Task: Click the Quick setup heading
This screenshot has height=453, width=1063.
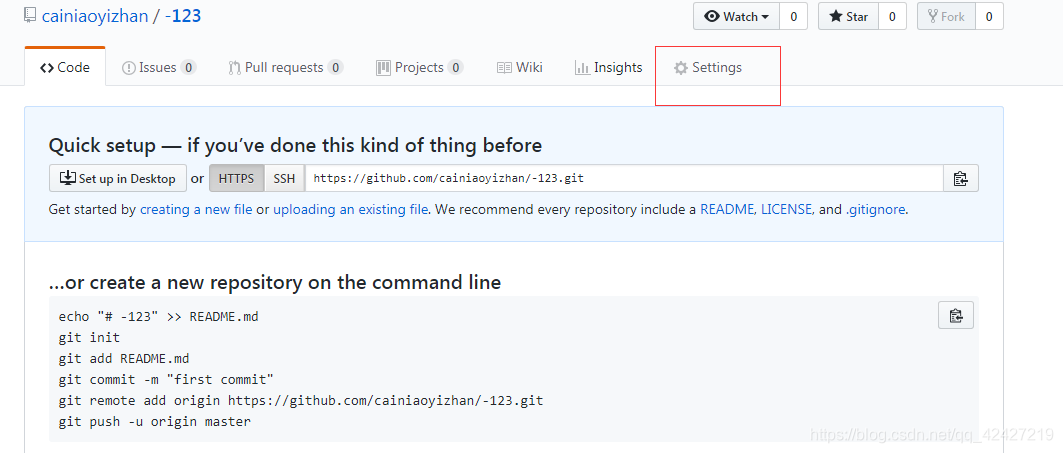Action: (x=295, y=145)
